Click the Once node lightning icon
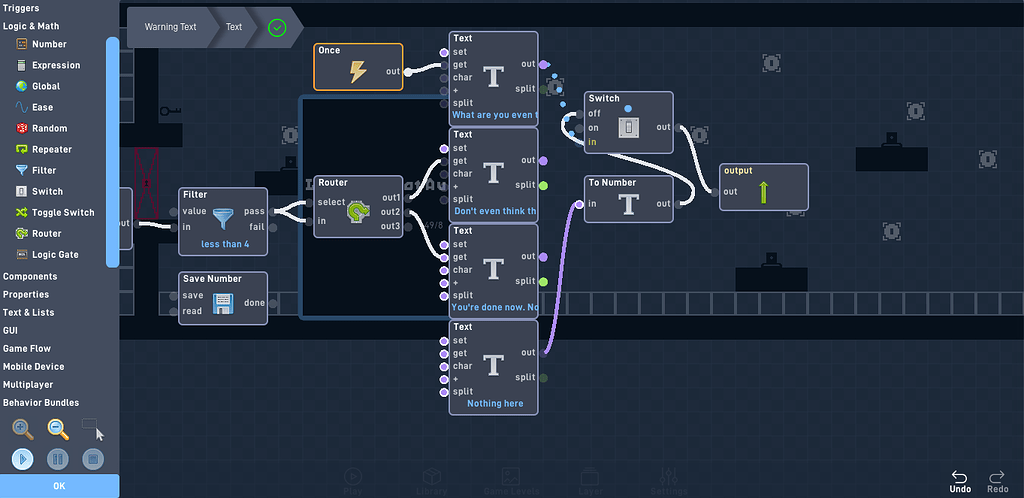Screen dimensions: 1024x498 (x=358, y=72)
